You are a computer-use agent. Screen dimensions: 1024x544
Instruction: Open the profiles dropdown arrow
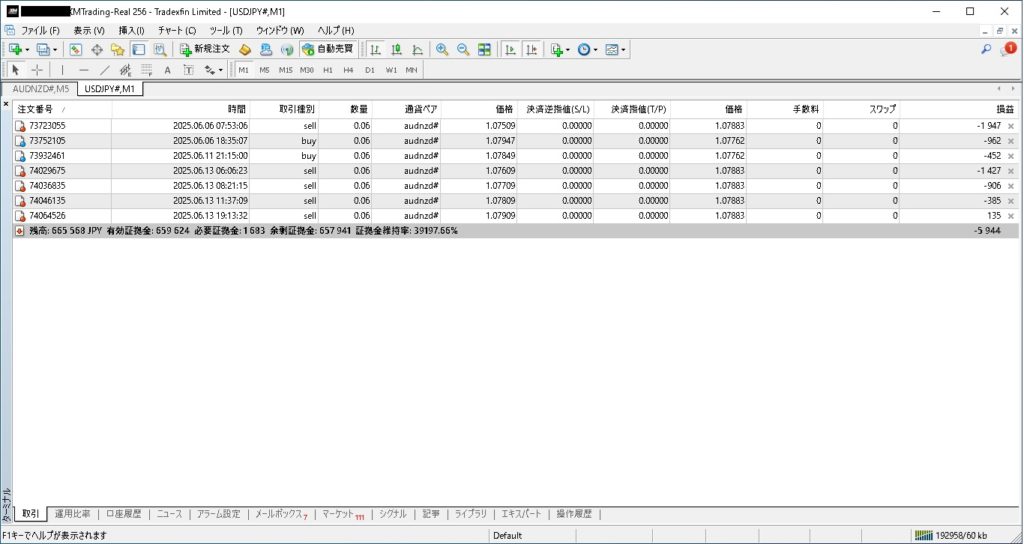[x=55, y=49]
